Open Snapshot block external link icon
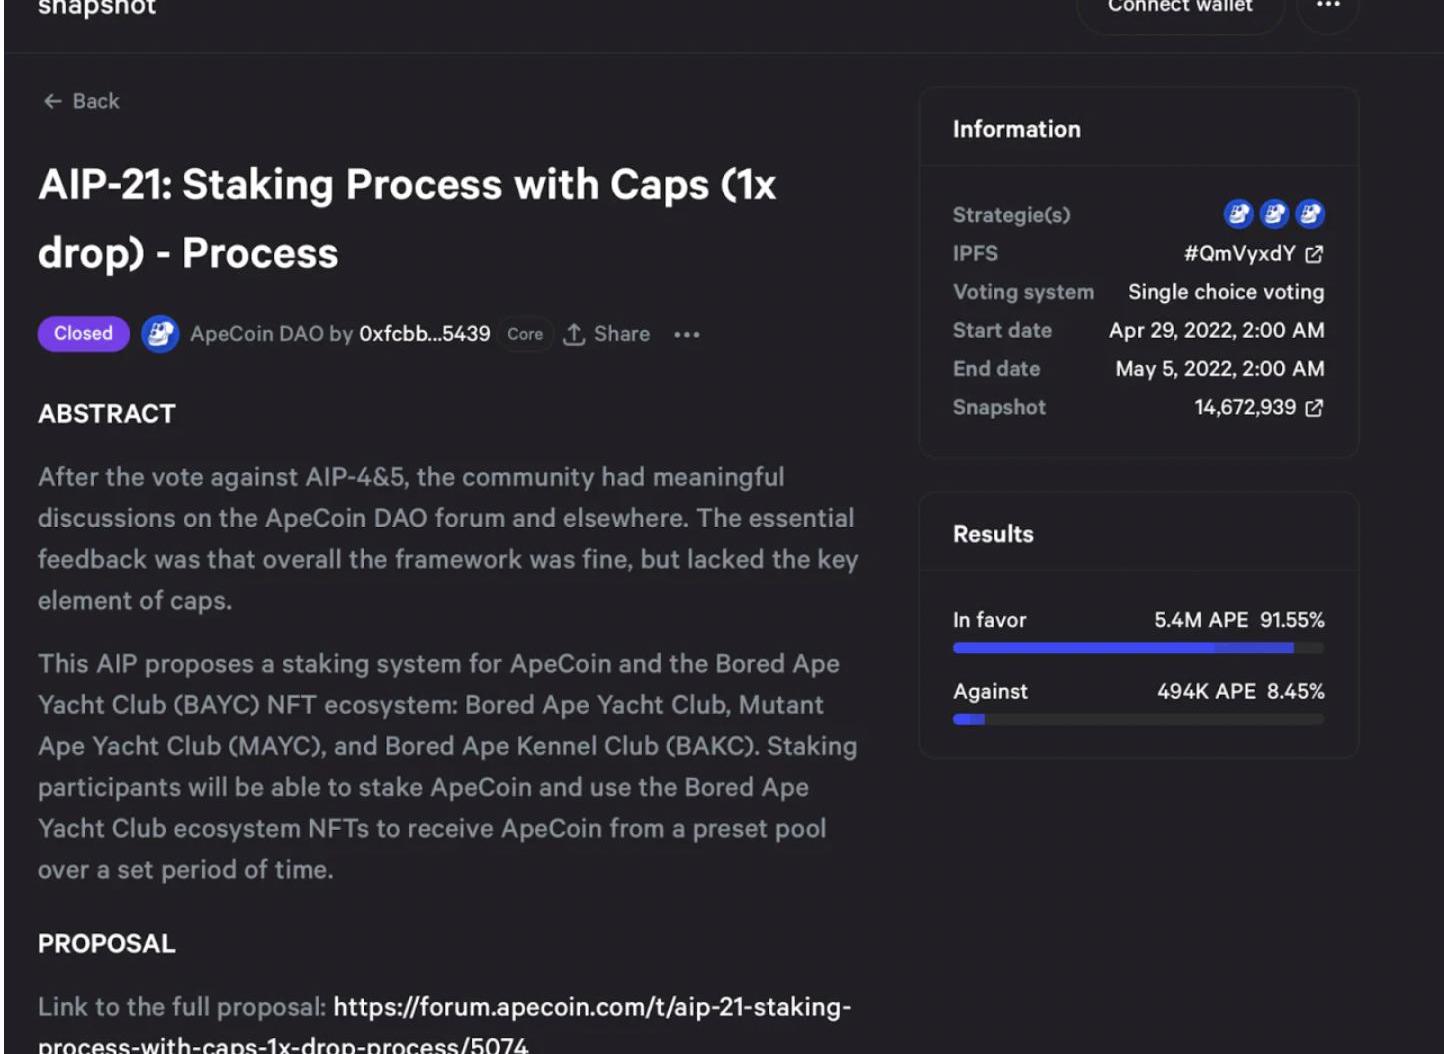 click(x=1314, y=408)
